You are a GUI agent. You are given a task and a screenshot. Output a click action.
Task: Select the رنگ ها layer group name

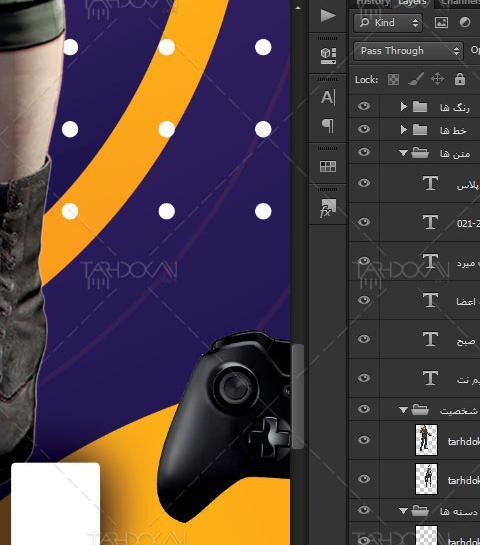click(455, 107)
